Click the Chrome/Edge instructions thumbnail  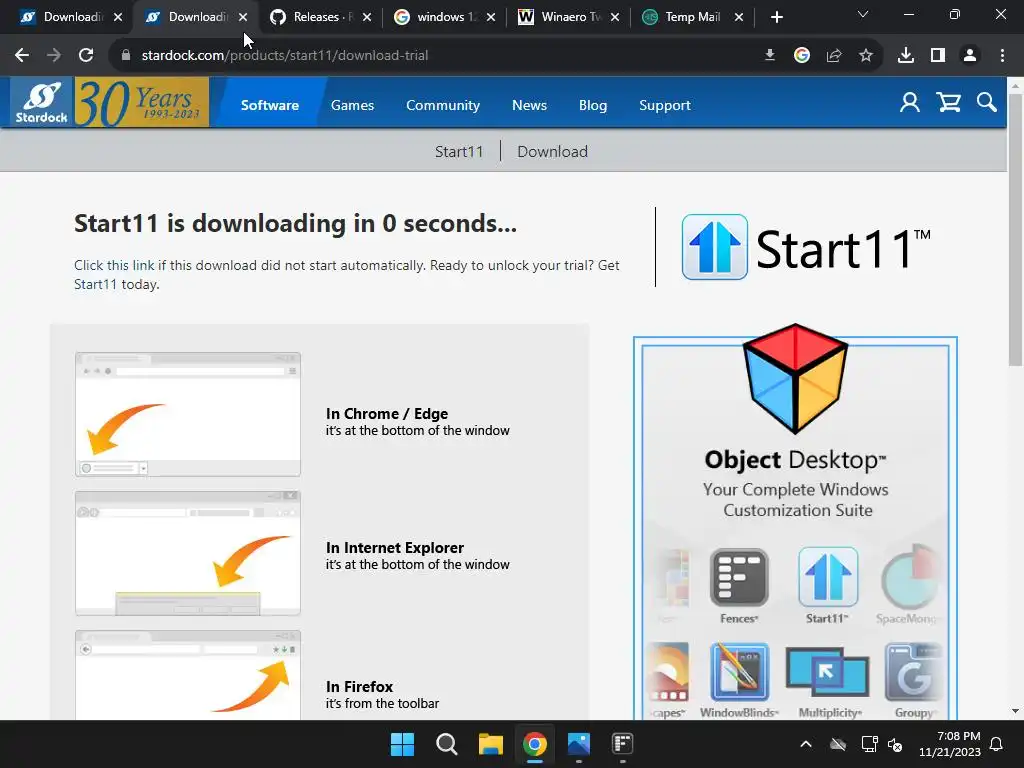(x=188, y=414)
